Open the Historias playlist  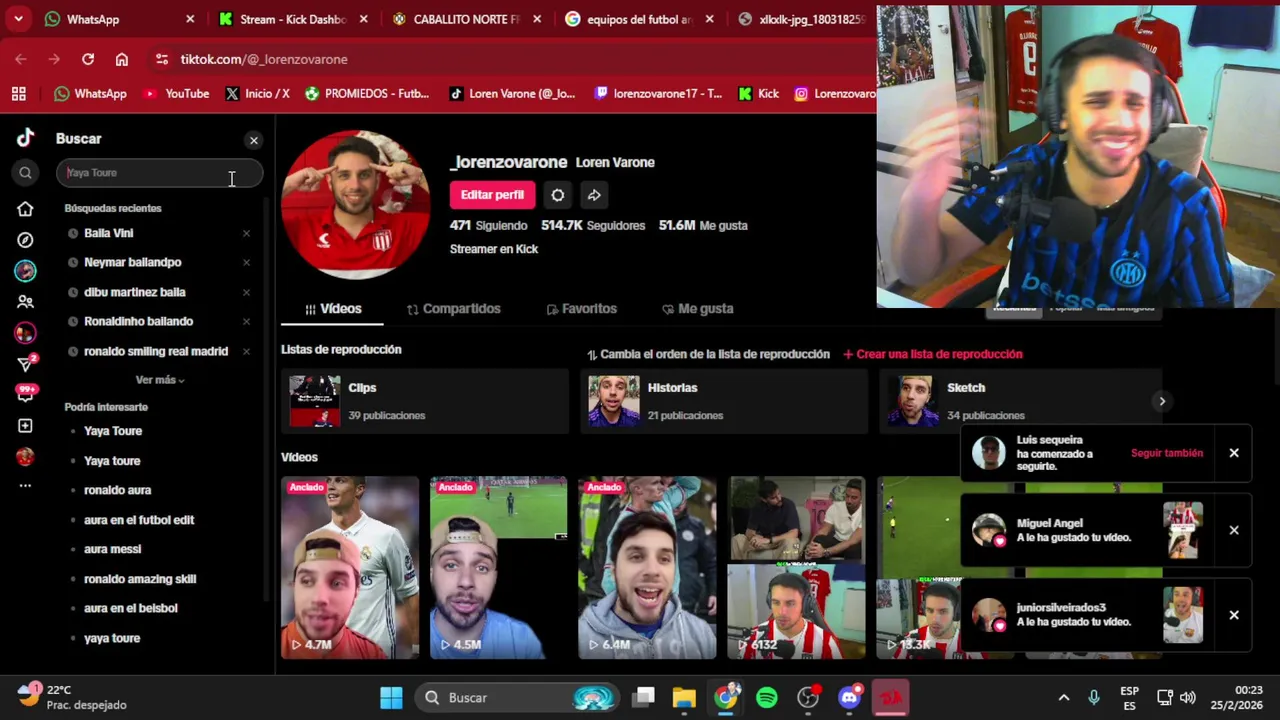724,401
